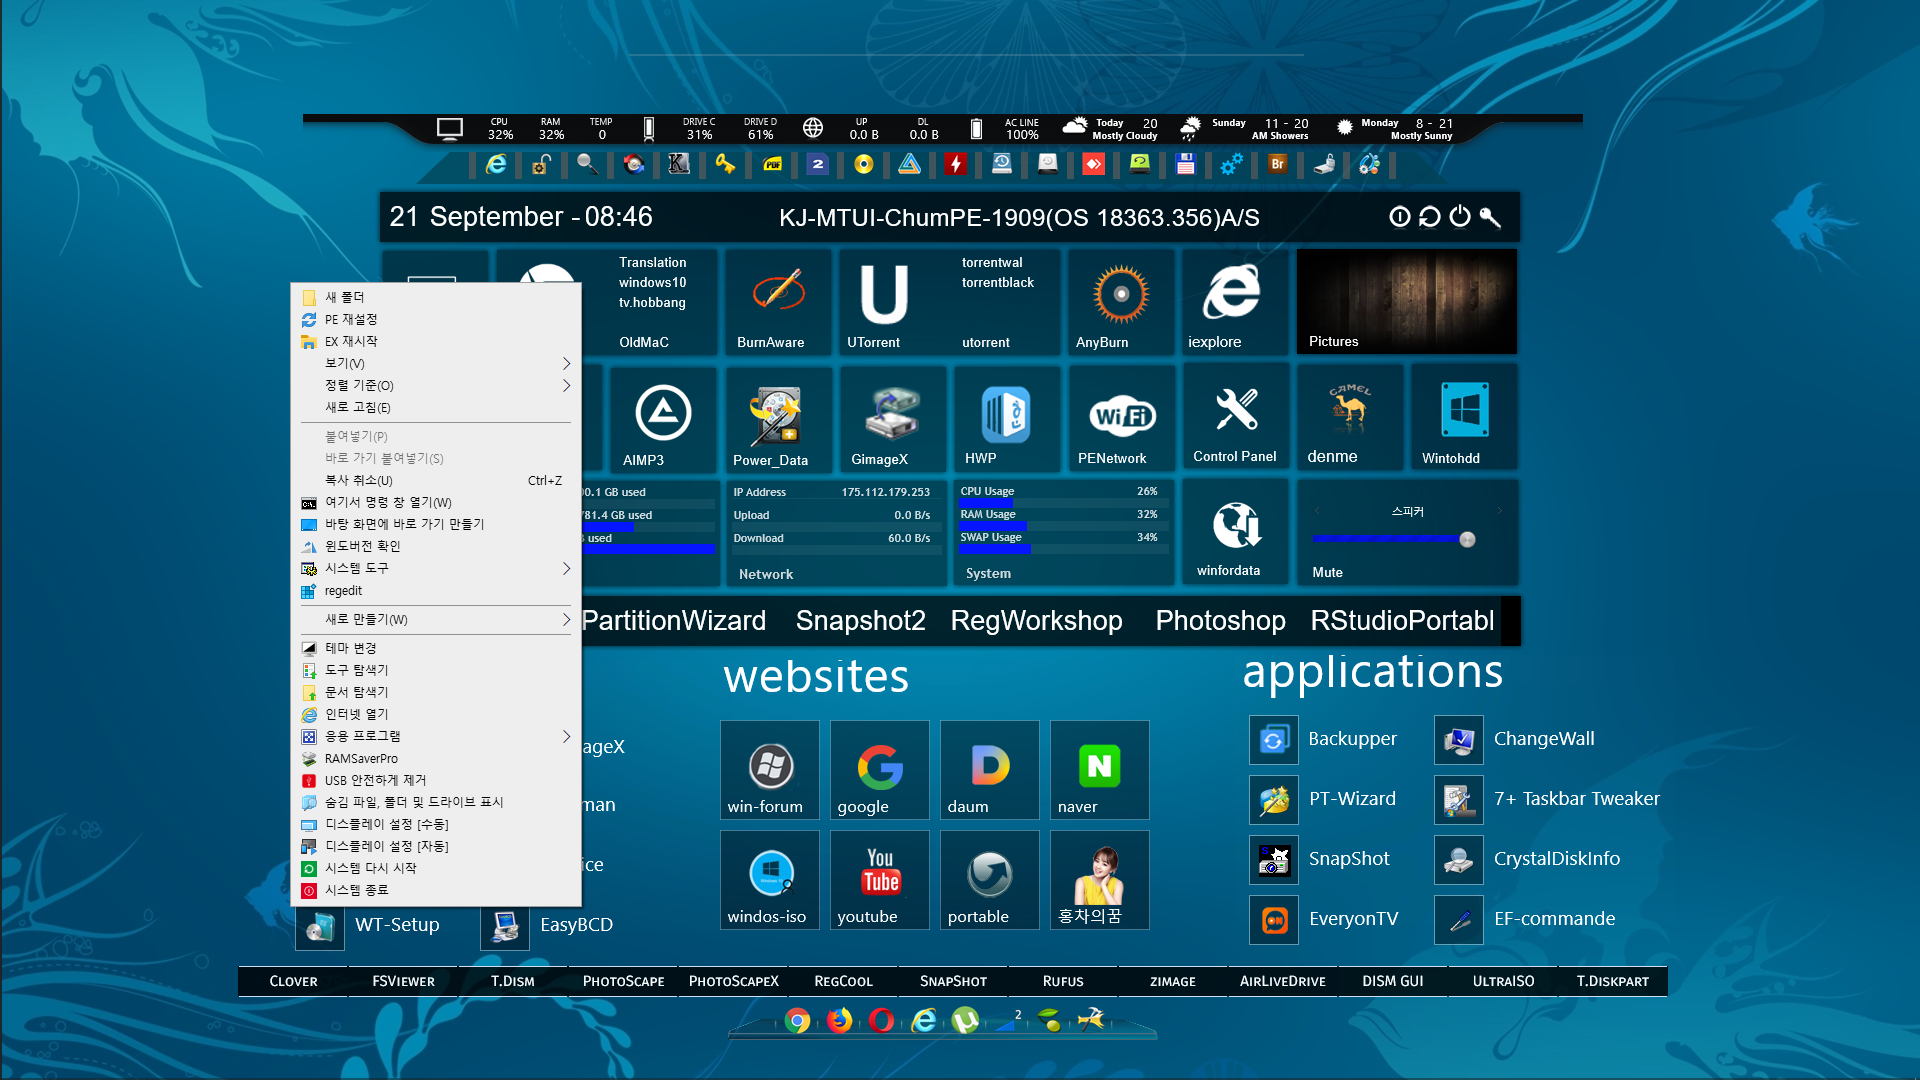Image resolution: width=1920 pixels, height=1080 pixels.
Task: Toggle 디스플레이 설정 [수동] option
Action: pyautogui.click(x=388, y=823)
